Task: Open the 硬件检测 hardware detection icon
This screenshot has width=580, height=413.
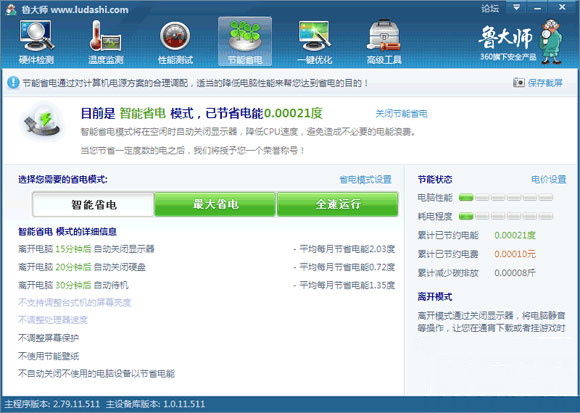Action: (x=36, y=43)
